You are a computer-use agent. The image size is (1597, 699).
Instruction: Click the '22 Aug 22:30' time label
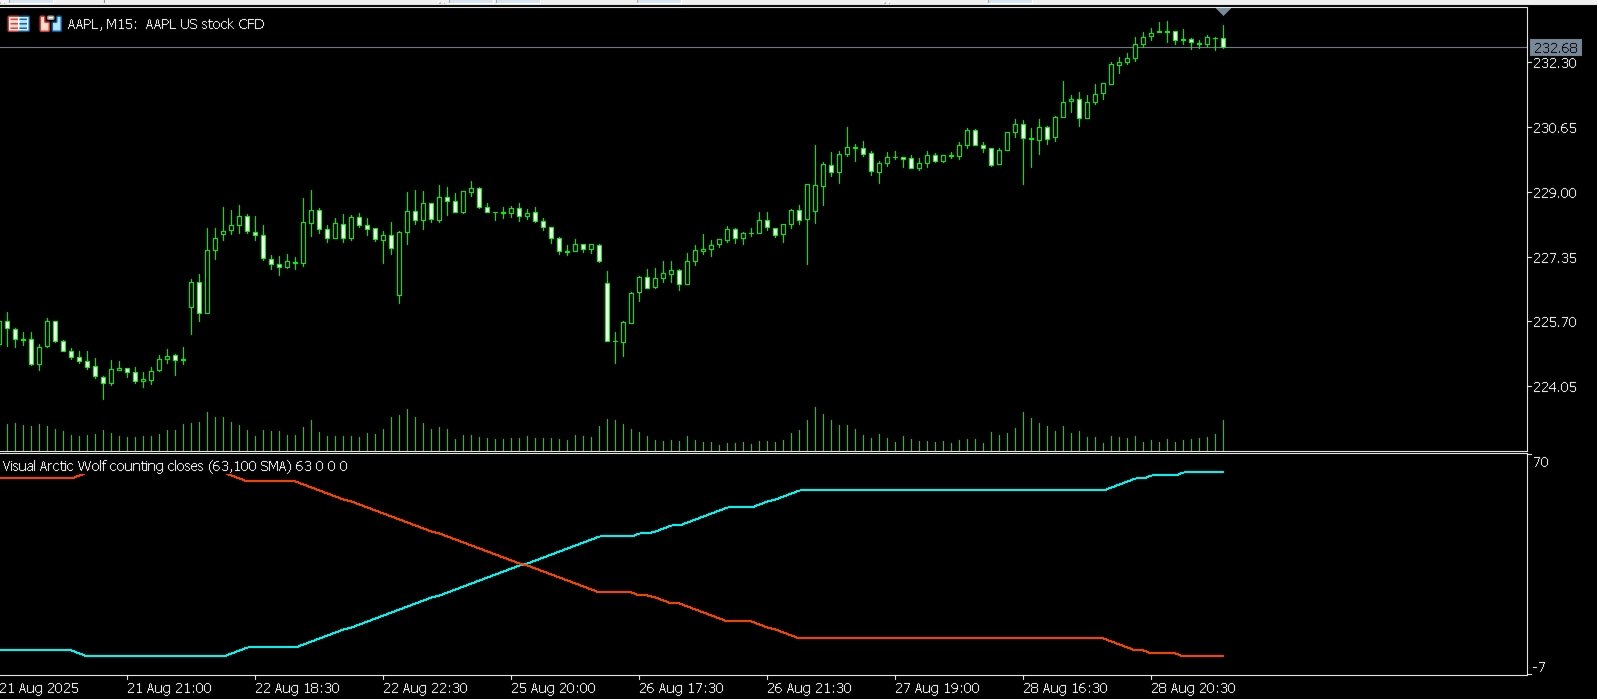pos(425,688)
